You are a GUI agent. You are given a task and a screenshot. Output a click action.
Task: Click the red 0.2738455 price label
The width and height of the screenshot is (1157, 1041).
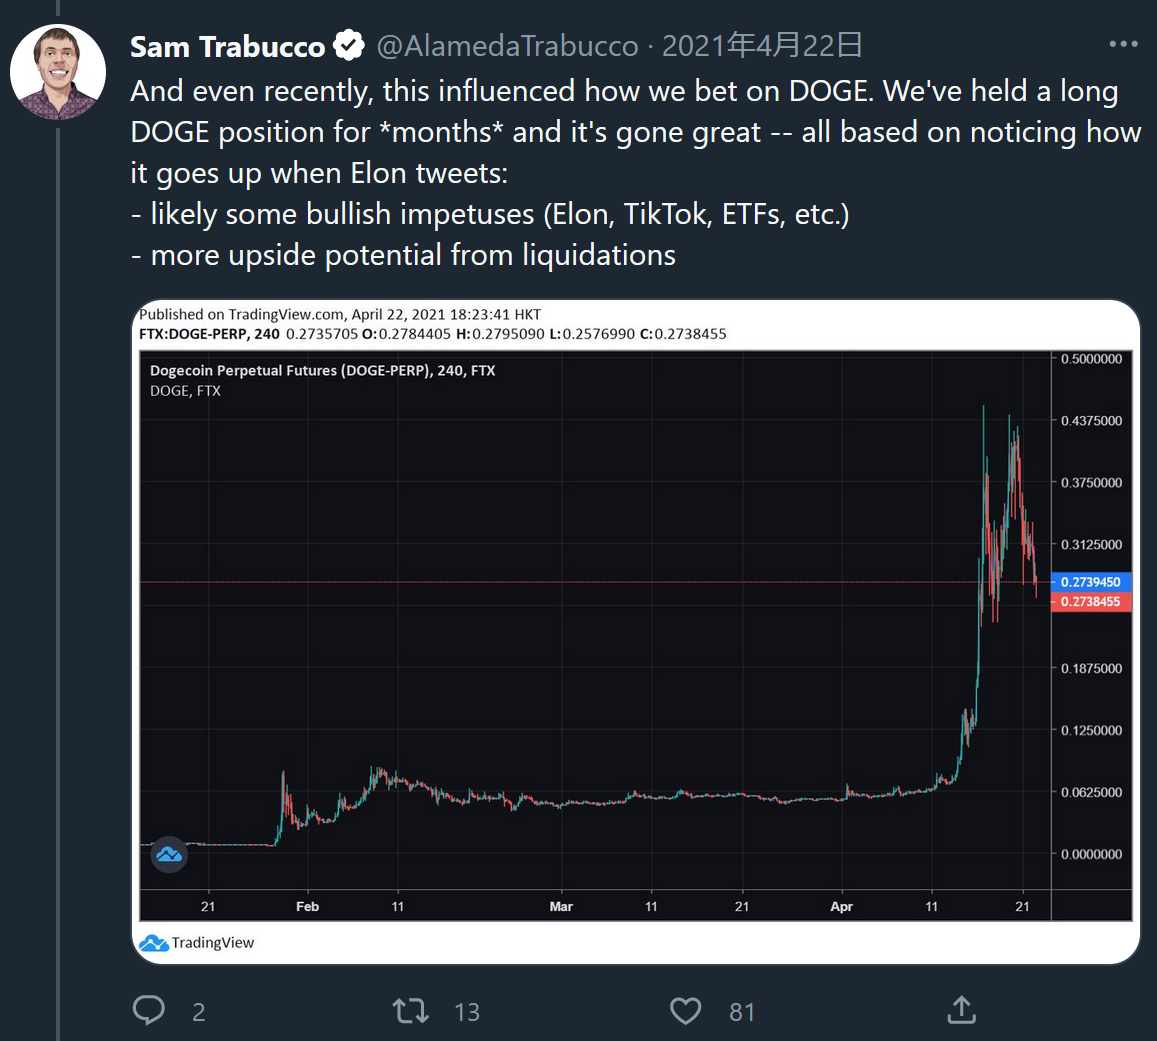pos(1091,602)
